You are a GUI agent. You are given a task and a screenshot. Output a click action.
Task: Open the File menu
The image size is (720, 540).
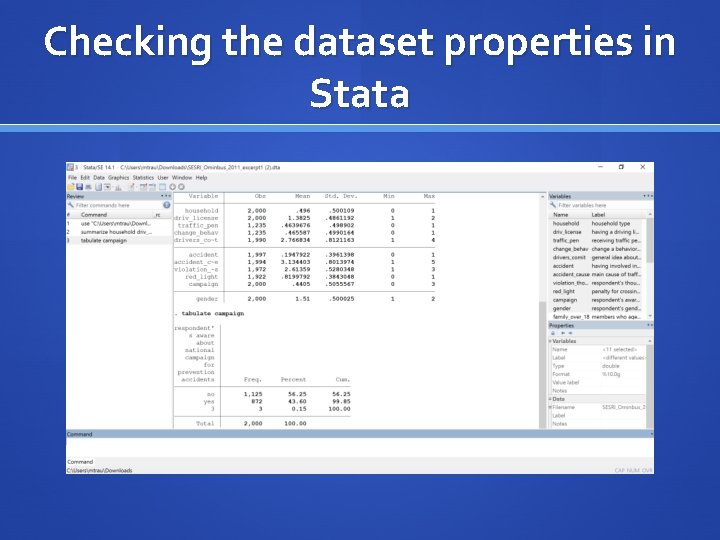[73, 178]
